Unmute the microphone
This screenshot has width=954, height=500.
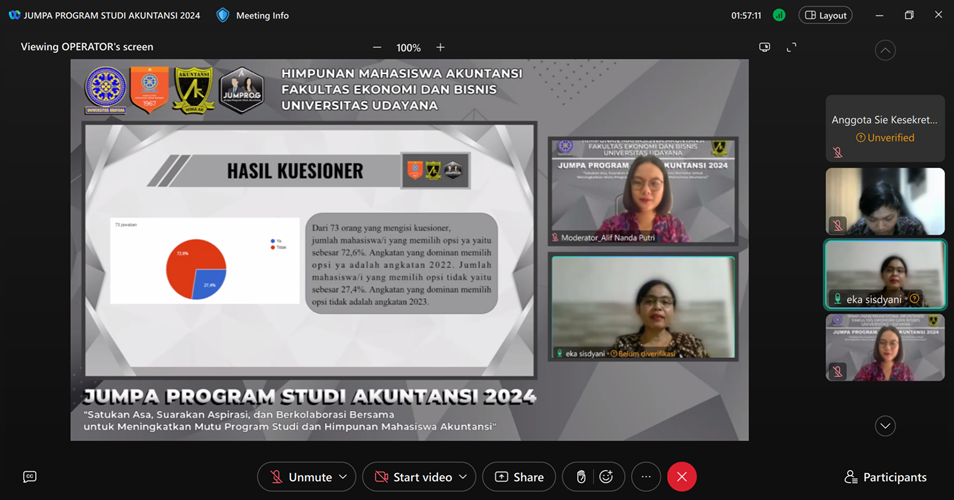(302, 477)
